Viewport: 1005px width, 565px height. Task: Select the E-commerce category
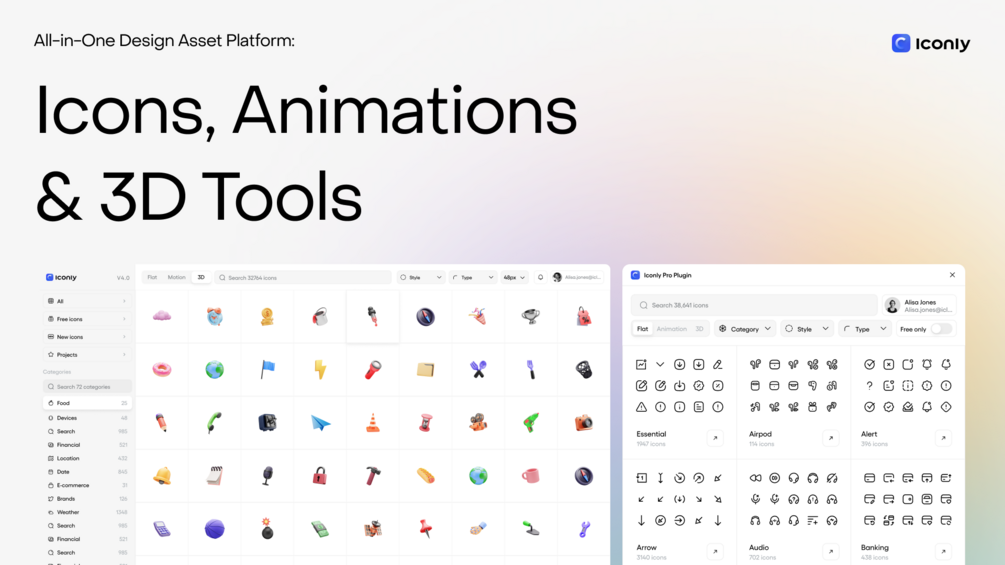[87, 485]
